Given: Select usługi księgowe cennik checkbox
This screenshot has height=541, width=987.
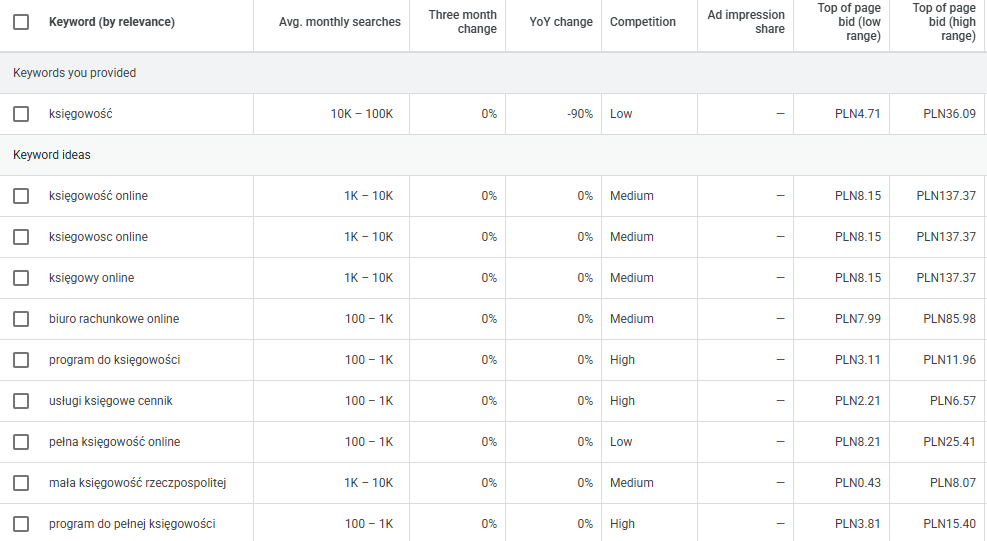Looking at the screenshot, I should (x=21, y=401).
